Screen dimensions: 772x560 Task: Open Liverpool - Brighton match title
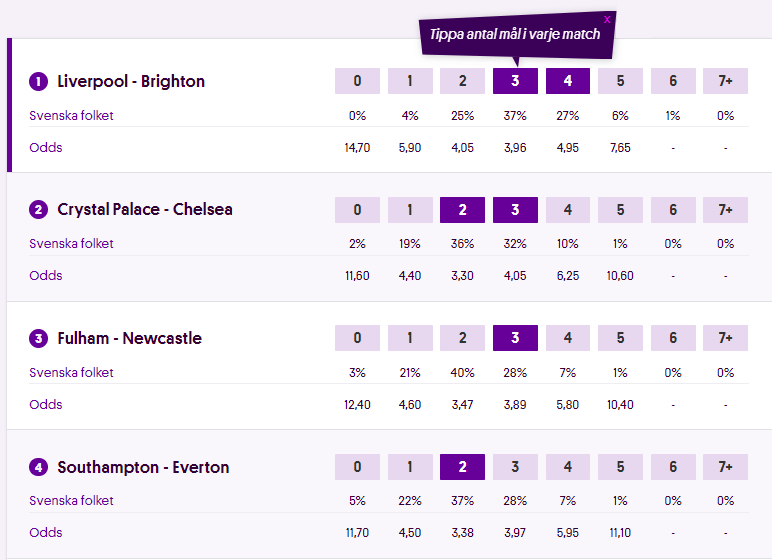[x=131, y=81]
